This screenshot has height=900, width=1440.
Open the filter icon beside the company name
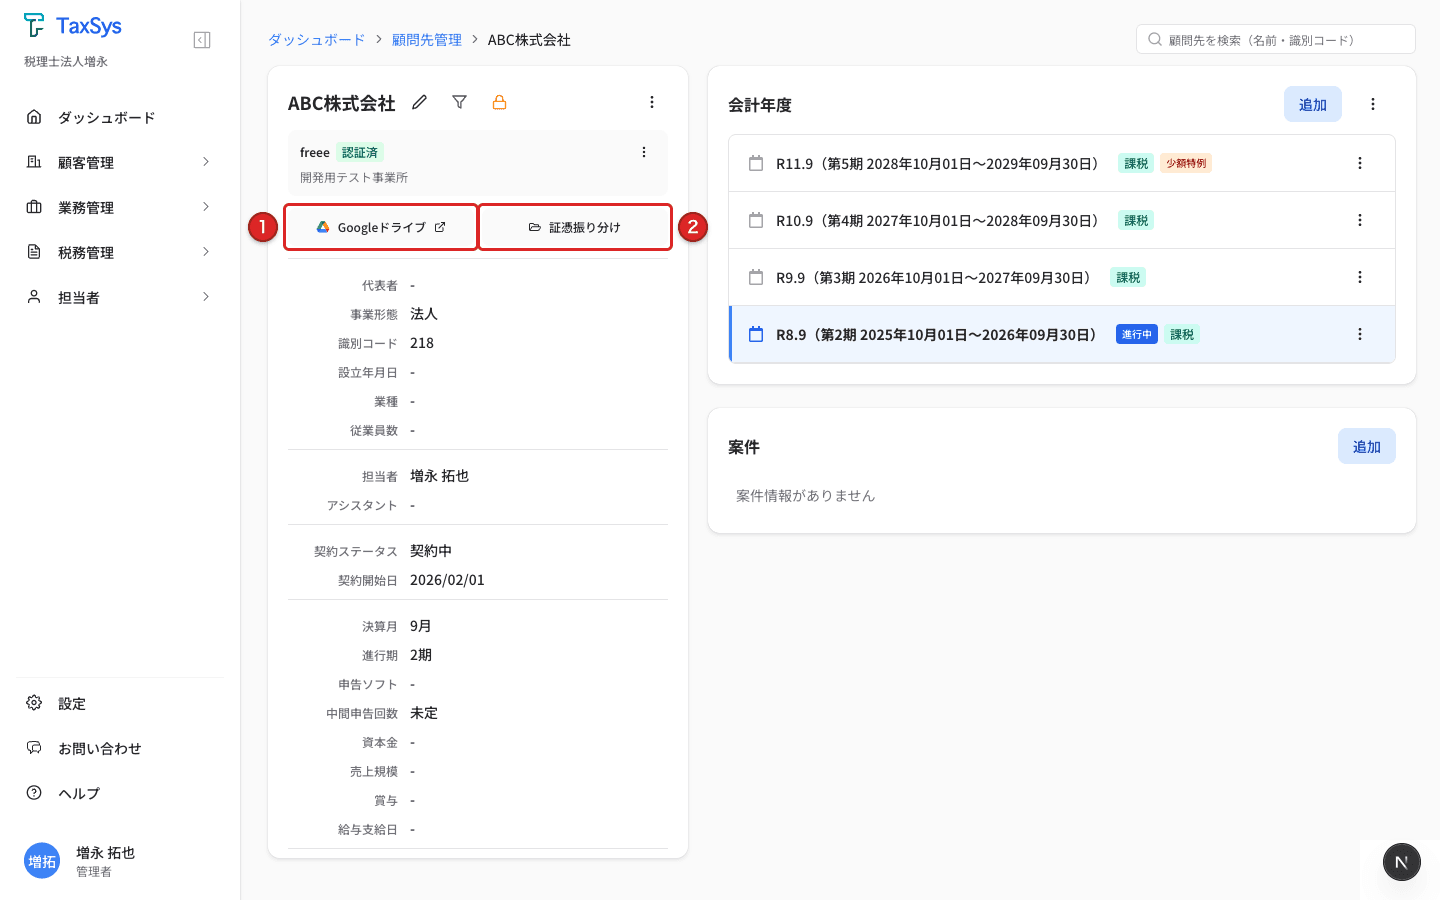pos(459,101)
